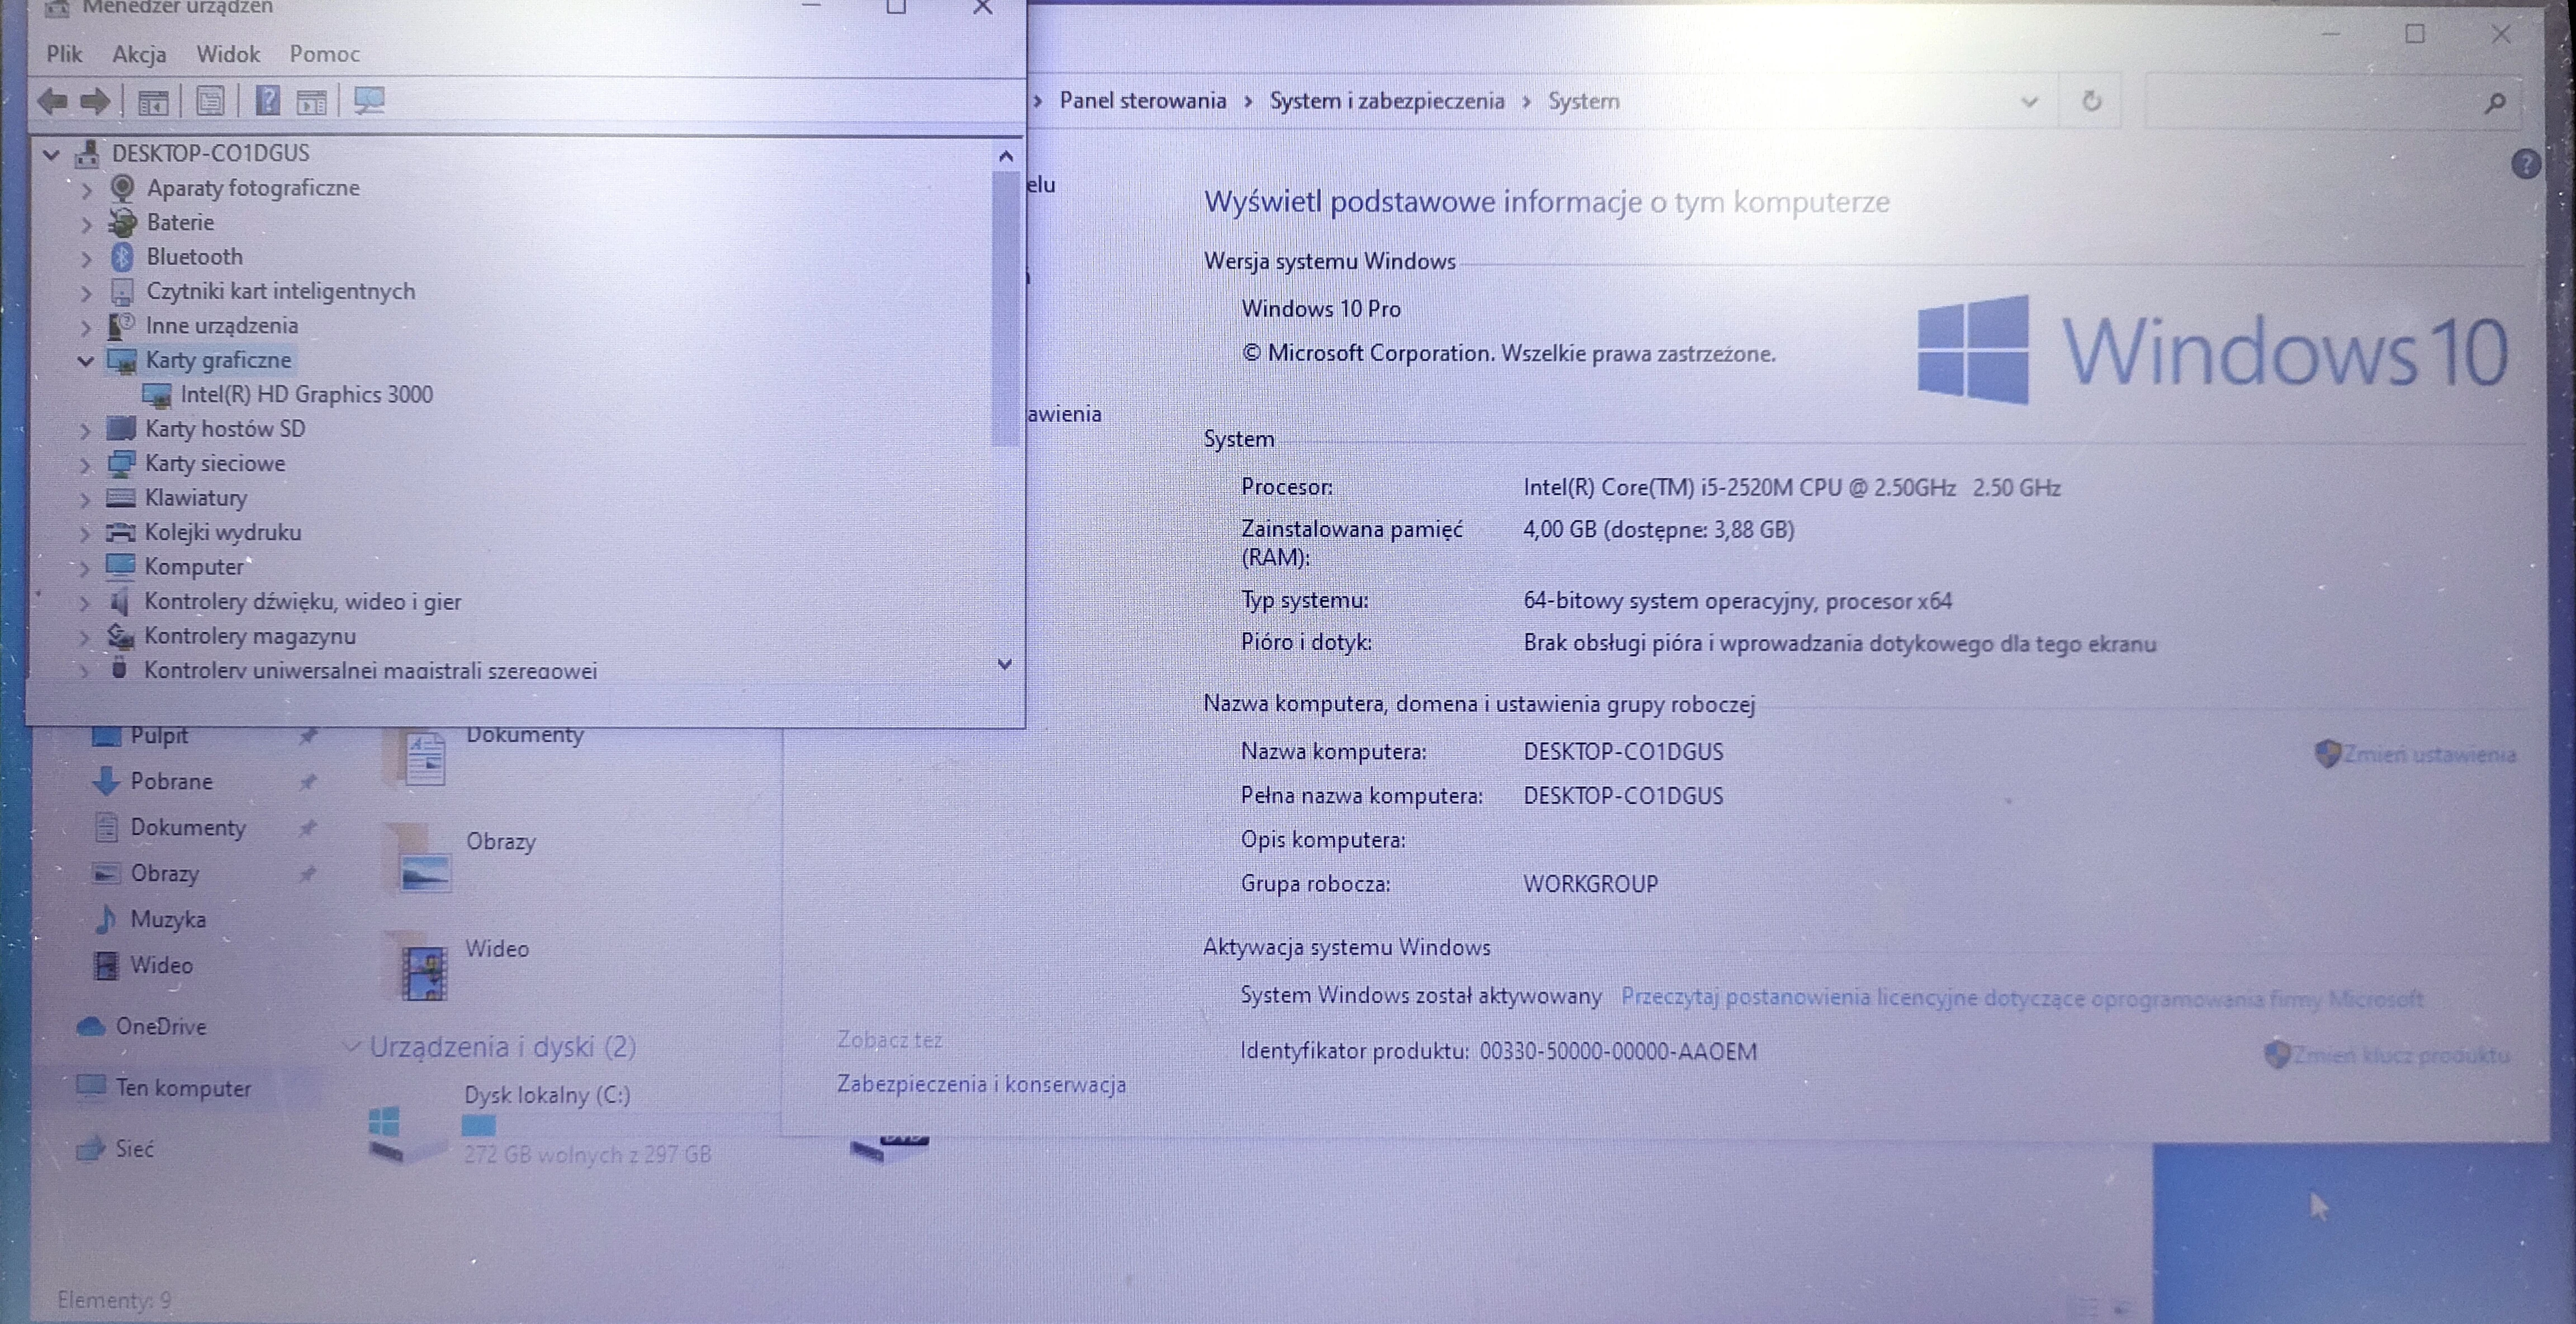This screenshot has height=1324, width=2576.
Task: Show console tree toolbar icon
Action: tap(153, 101)
